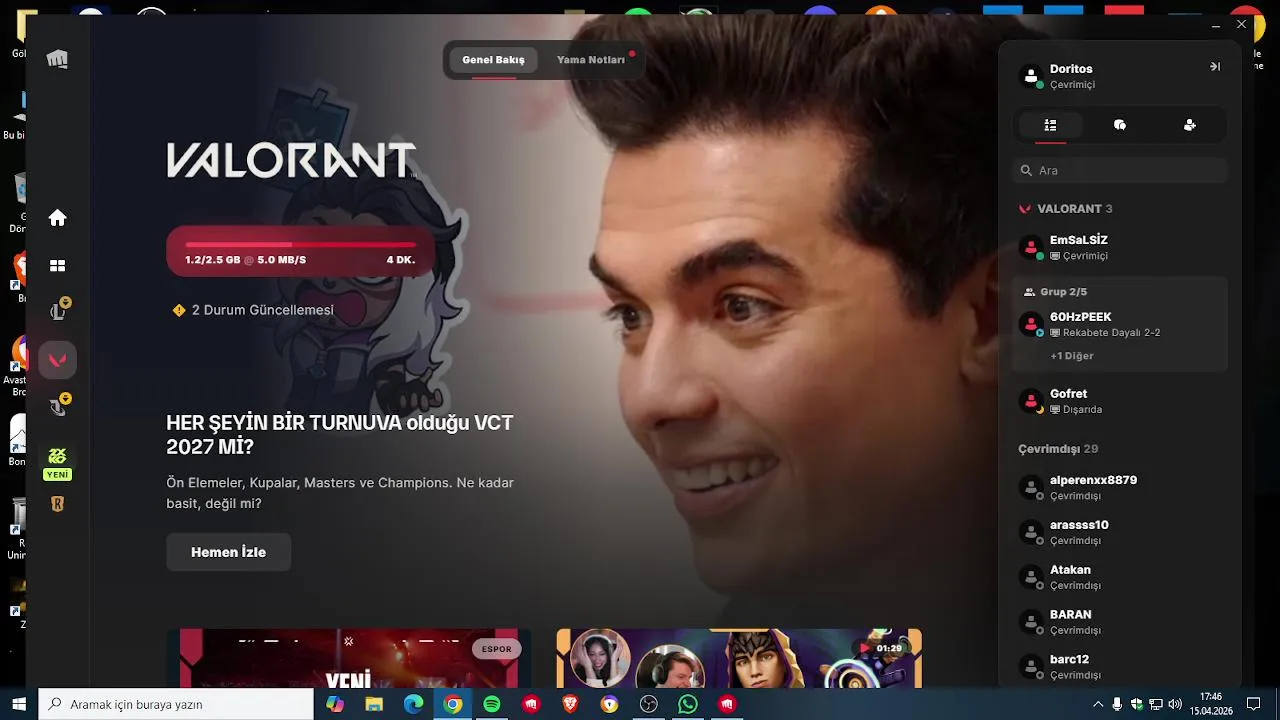
Task: Select friend Gofret
Action: pos(1120,401)
